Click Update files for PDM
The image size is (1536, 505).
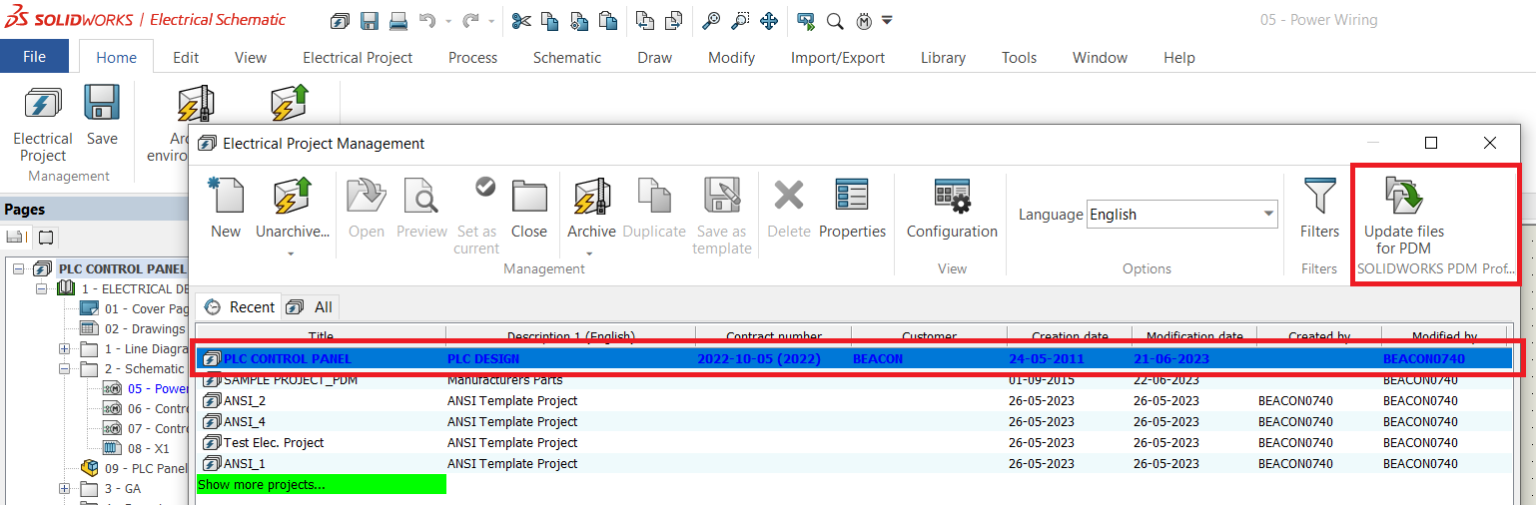coord(1404,216)
